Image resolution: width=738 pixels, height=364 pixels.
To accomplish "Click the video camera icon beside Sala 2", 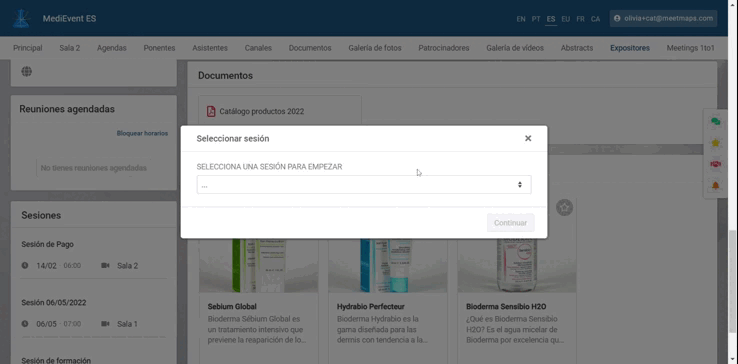I will [105, 266].
